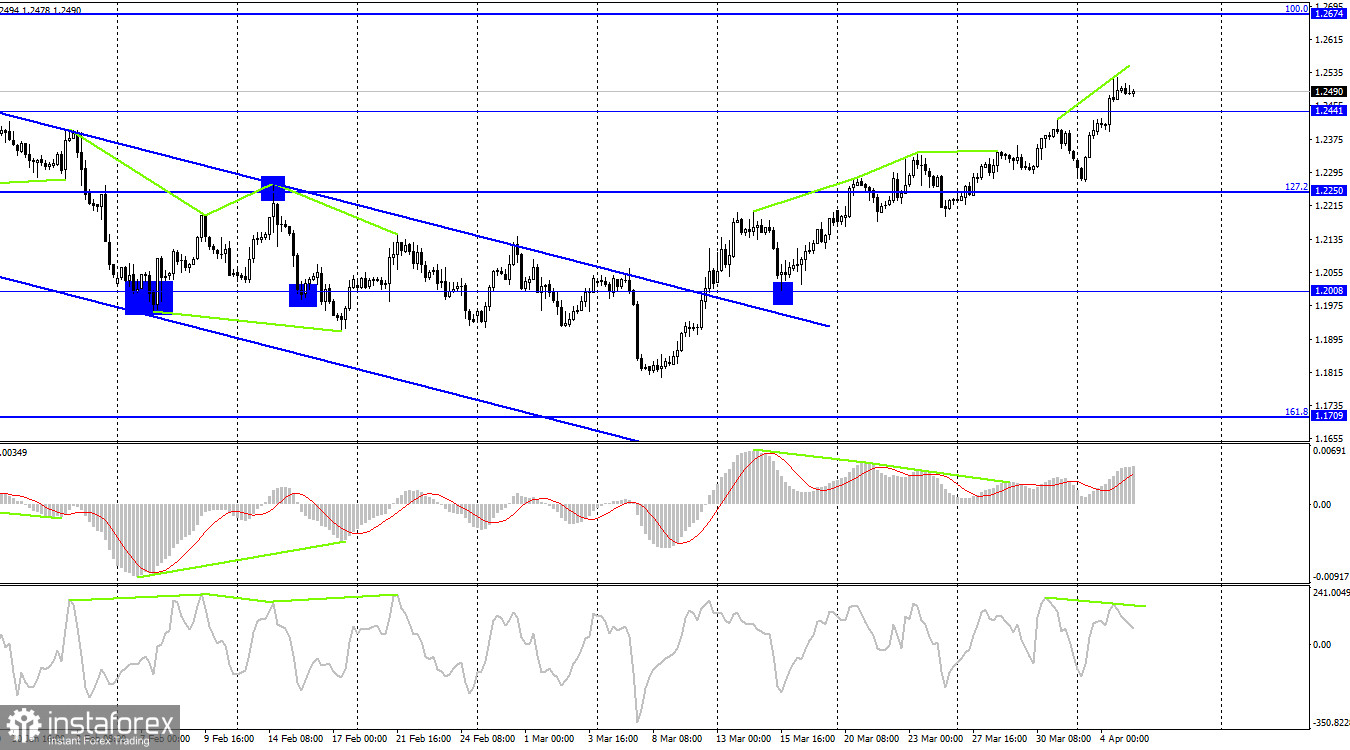1350x750 pixels.
Task: Select the 1.2250 level price tag
Action: click(x=1328, y=190)
